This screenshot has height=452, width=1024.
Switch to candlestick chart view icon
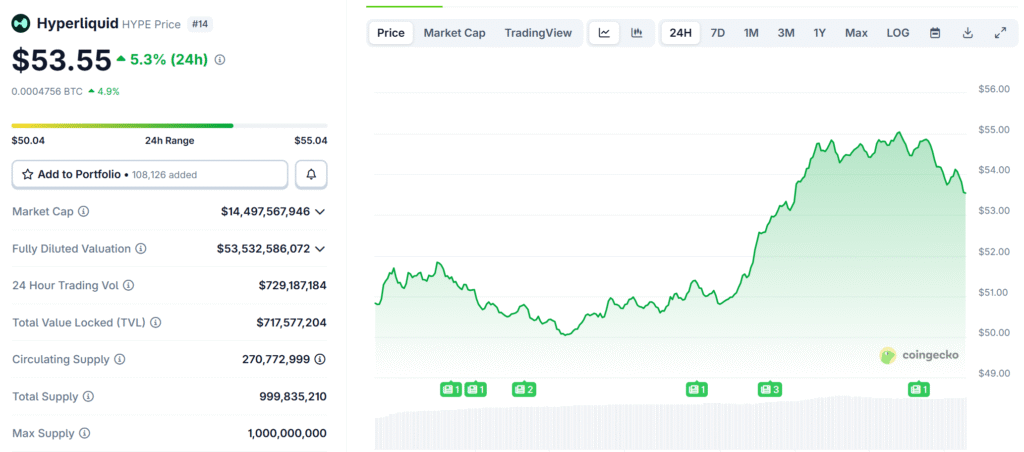(x=637, y=33)
